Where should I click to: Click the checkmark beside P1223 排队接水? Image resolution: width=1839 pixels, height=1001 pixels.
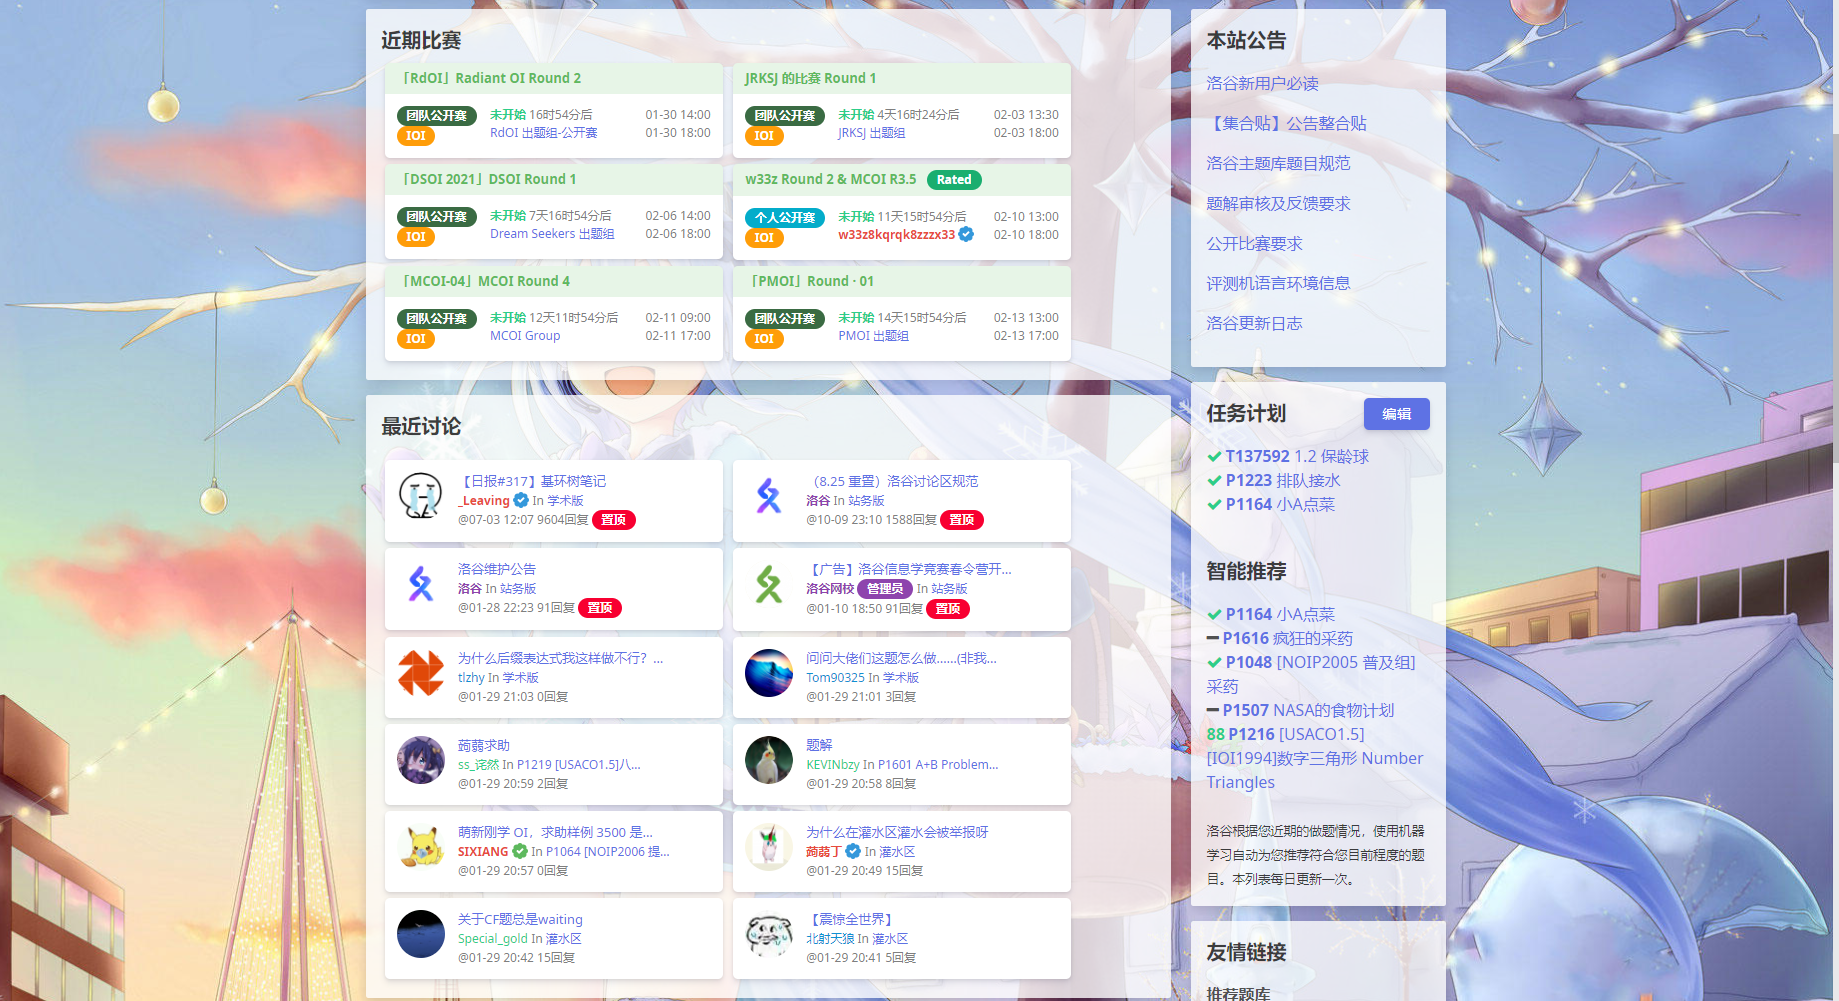(1214, 481)
